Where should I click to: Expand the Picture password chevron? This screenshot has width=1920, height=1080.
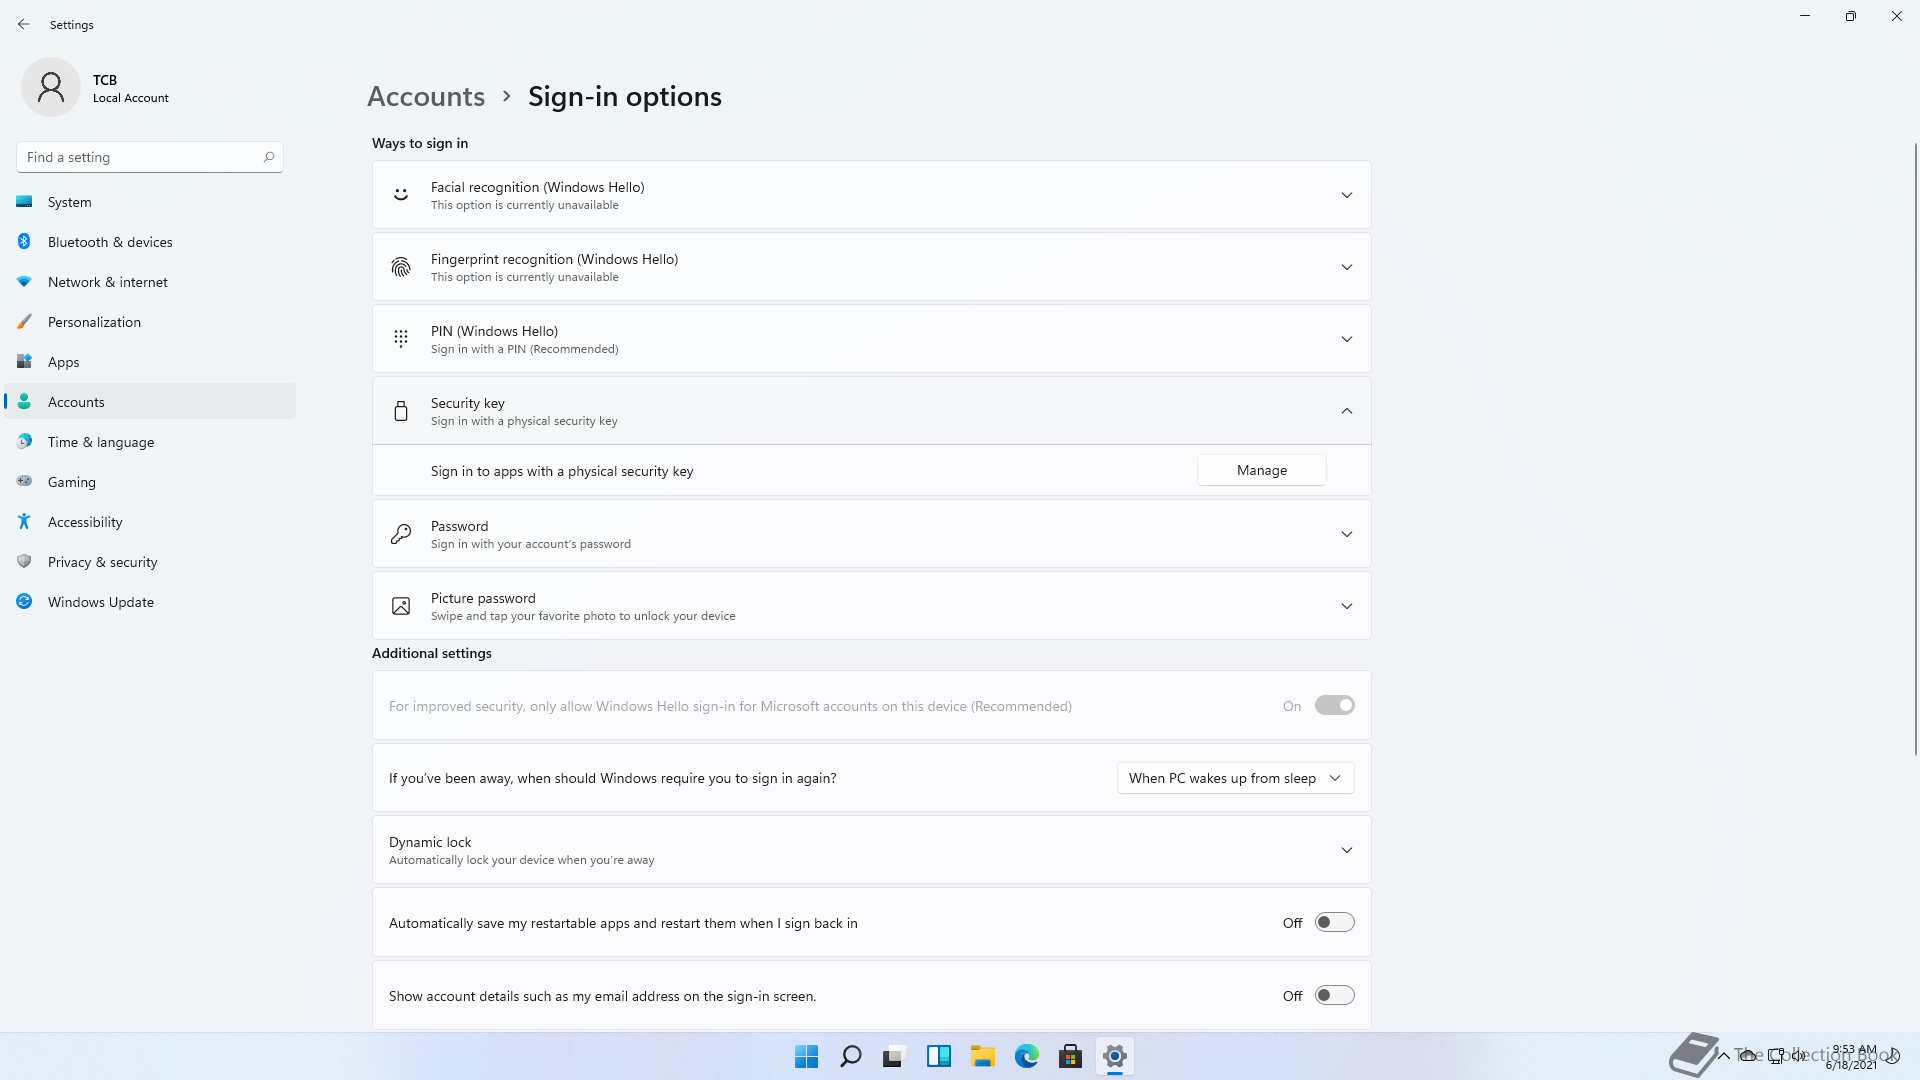[1347, 606]
